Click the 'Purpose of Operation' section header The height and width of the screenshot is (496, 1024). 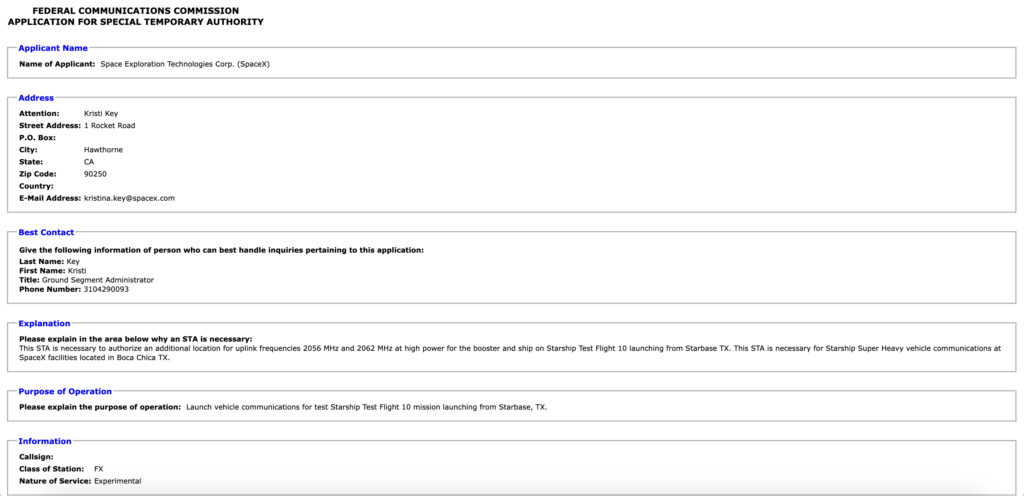pyautogui.click(x=65, y=392)
